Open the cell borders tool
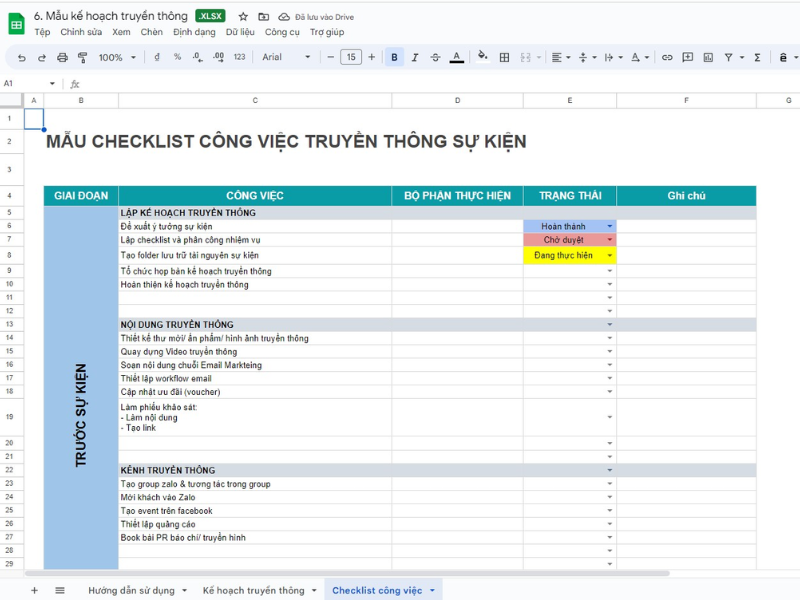The width and height of the screenshot is (800, 600). pyautogui.click(x=506, y=58)
